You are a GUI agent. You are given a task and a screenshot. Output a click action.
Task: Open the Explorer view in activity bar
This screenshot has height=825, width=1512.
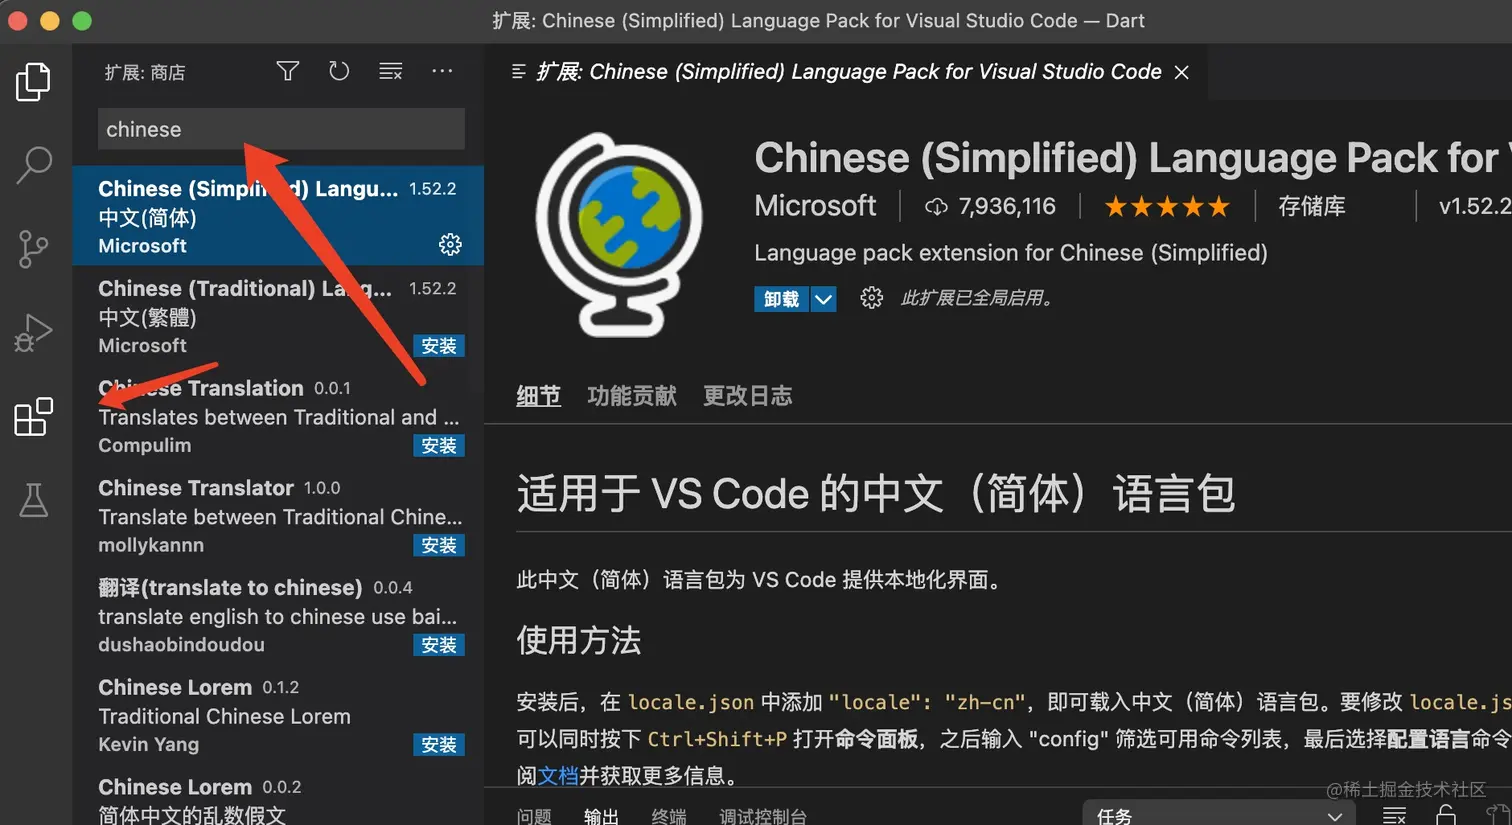tap(33, 82)
